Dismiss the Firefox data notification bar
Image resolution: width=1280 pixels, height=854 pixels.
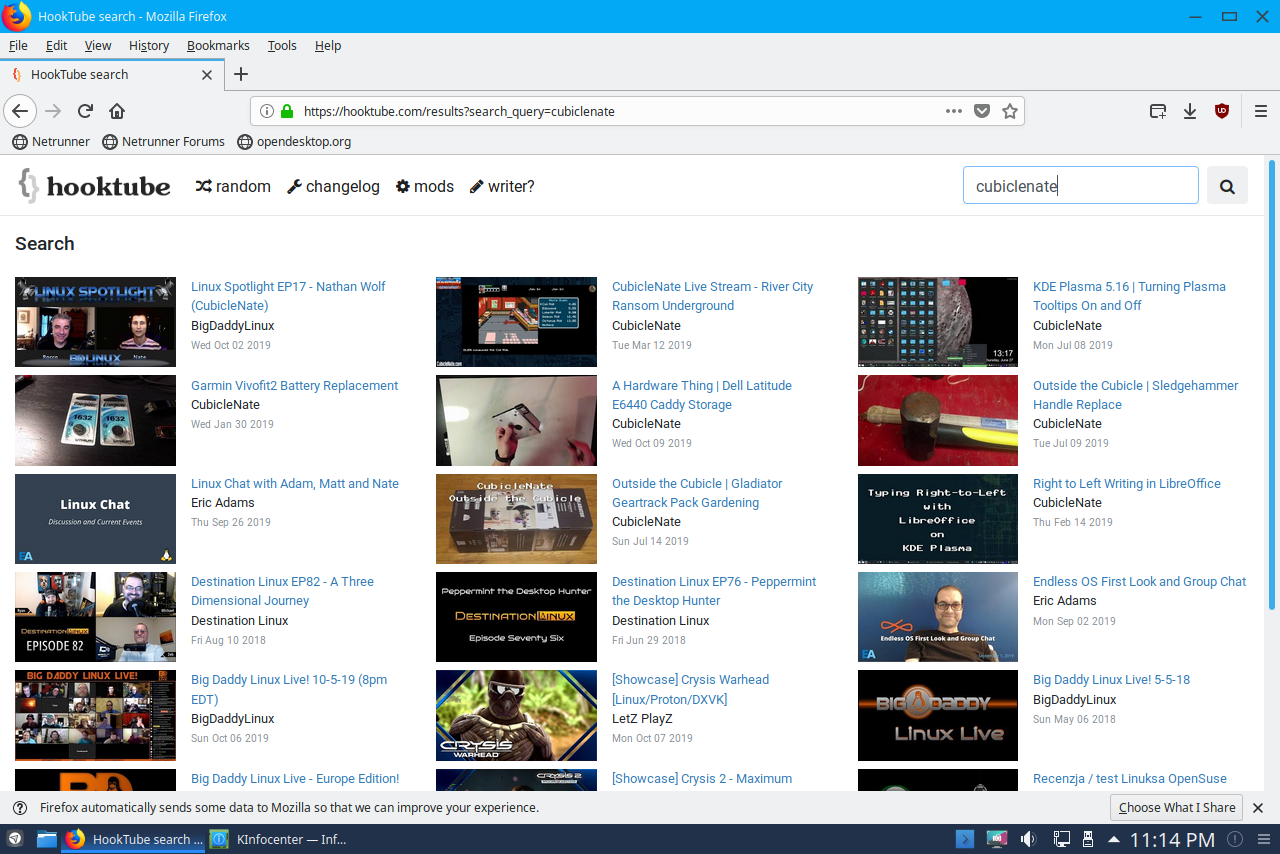tap(1258, 808)
